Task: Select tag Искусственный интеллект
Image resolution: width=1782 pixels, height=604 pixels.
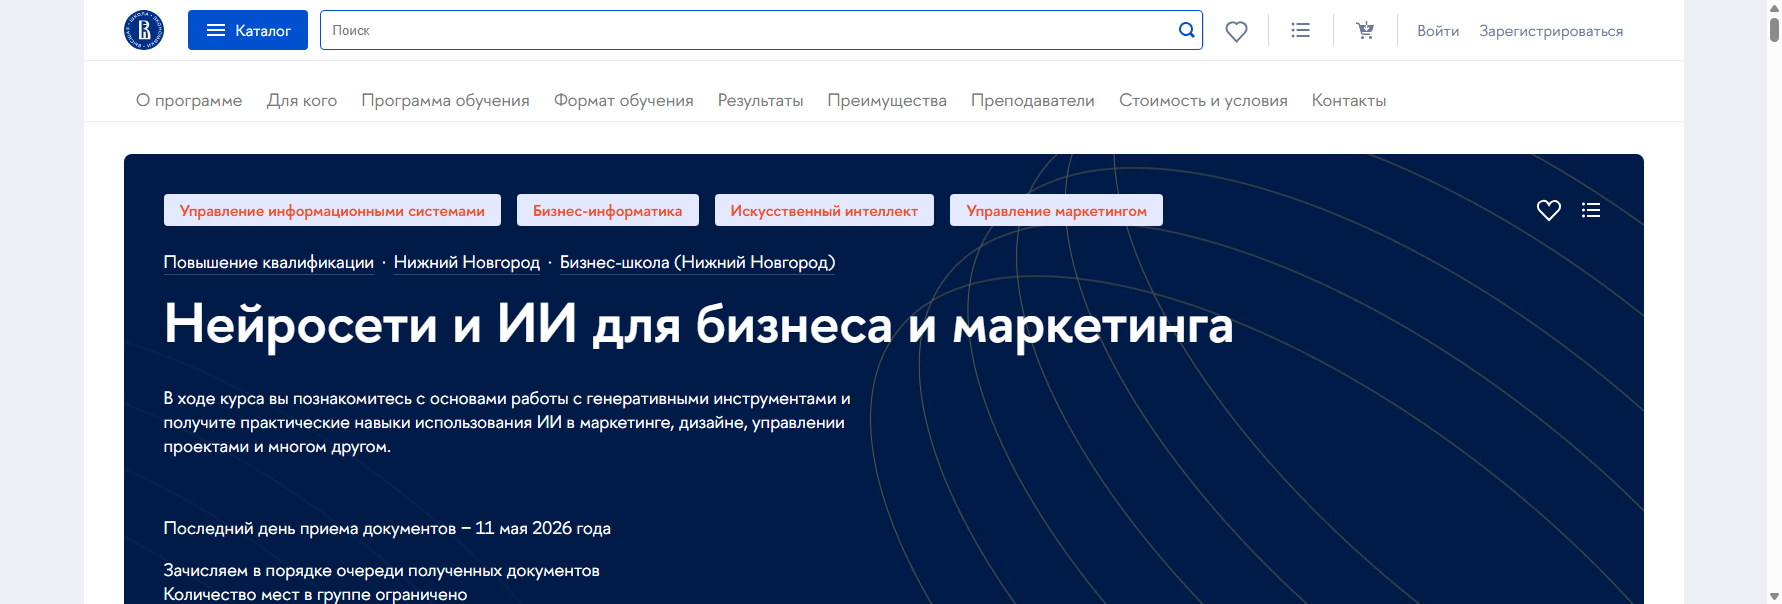Action: click(x=824, y=210)
